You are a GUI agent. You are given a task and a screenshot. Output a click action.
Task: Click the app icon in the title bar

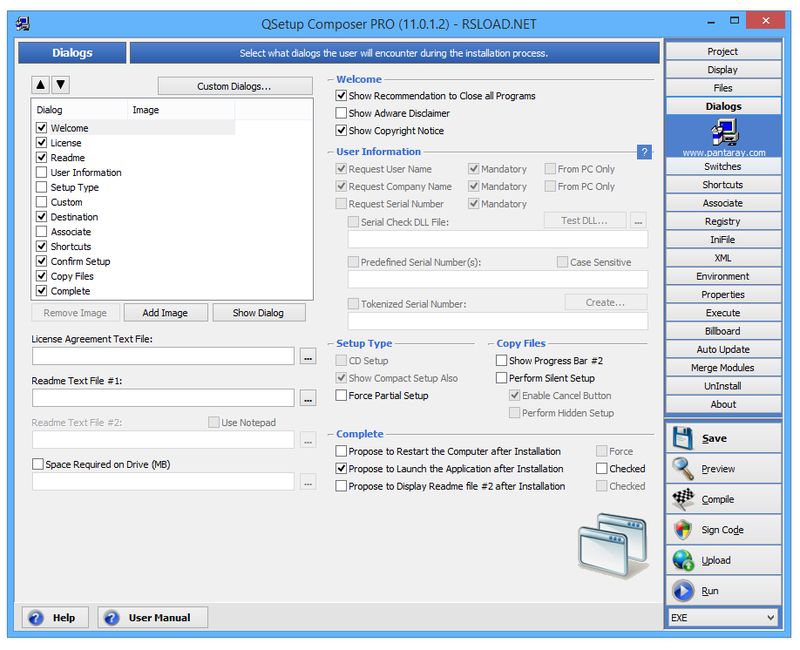point(23,23)
